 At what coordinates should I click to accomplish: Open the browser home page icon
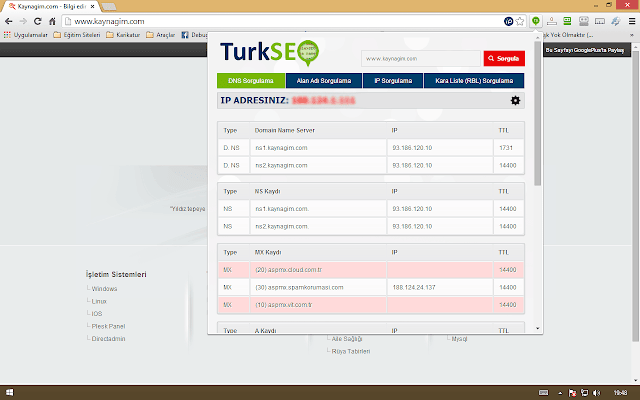[52, 21]
